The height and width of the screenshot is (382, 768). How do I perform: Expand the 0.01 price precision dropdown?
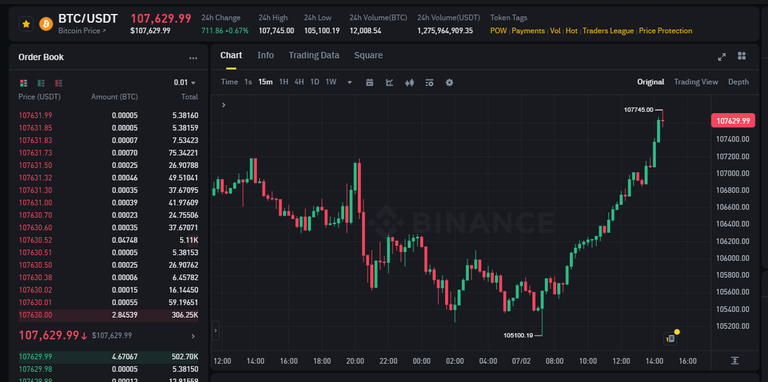point(185,83)
